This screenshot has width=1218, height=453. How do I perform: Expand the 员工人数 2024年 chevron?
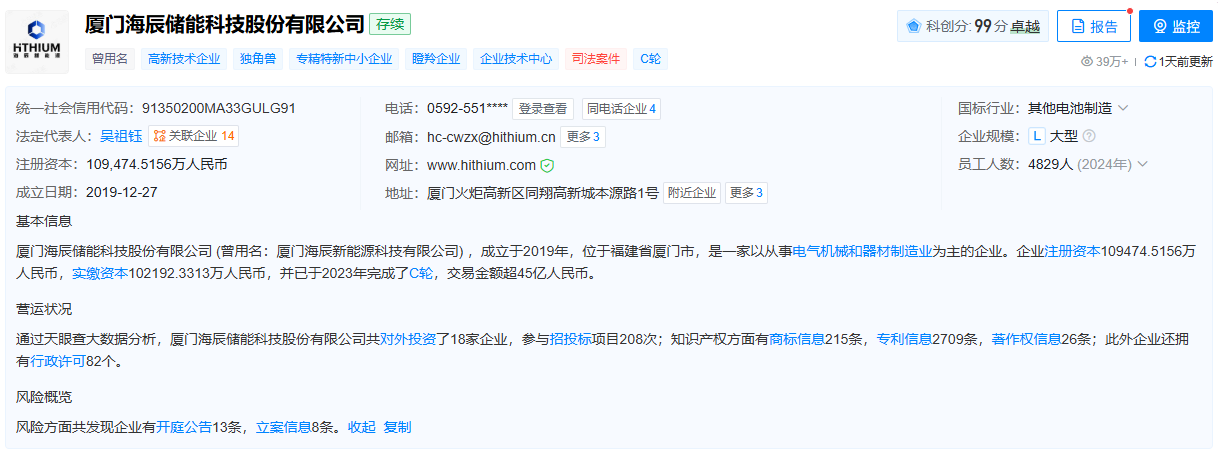coord(1142,164)
